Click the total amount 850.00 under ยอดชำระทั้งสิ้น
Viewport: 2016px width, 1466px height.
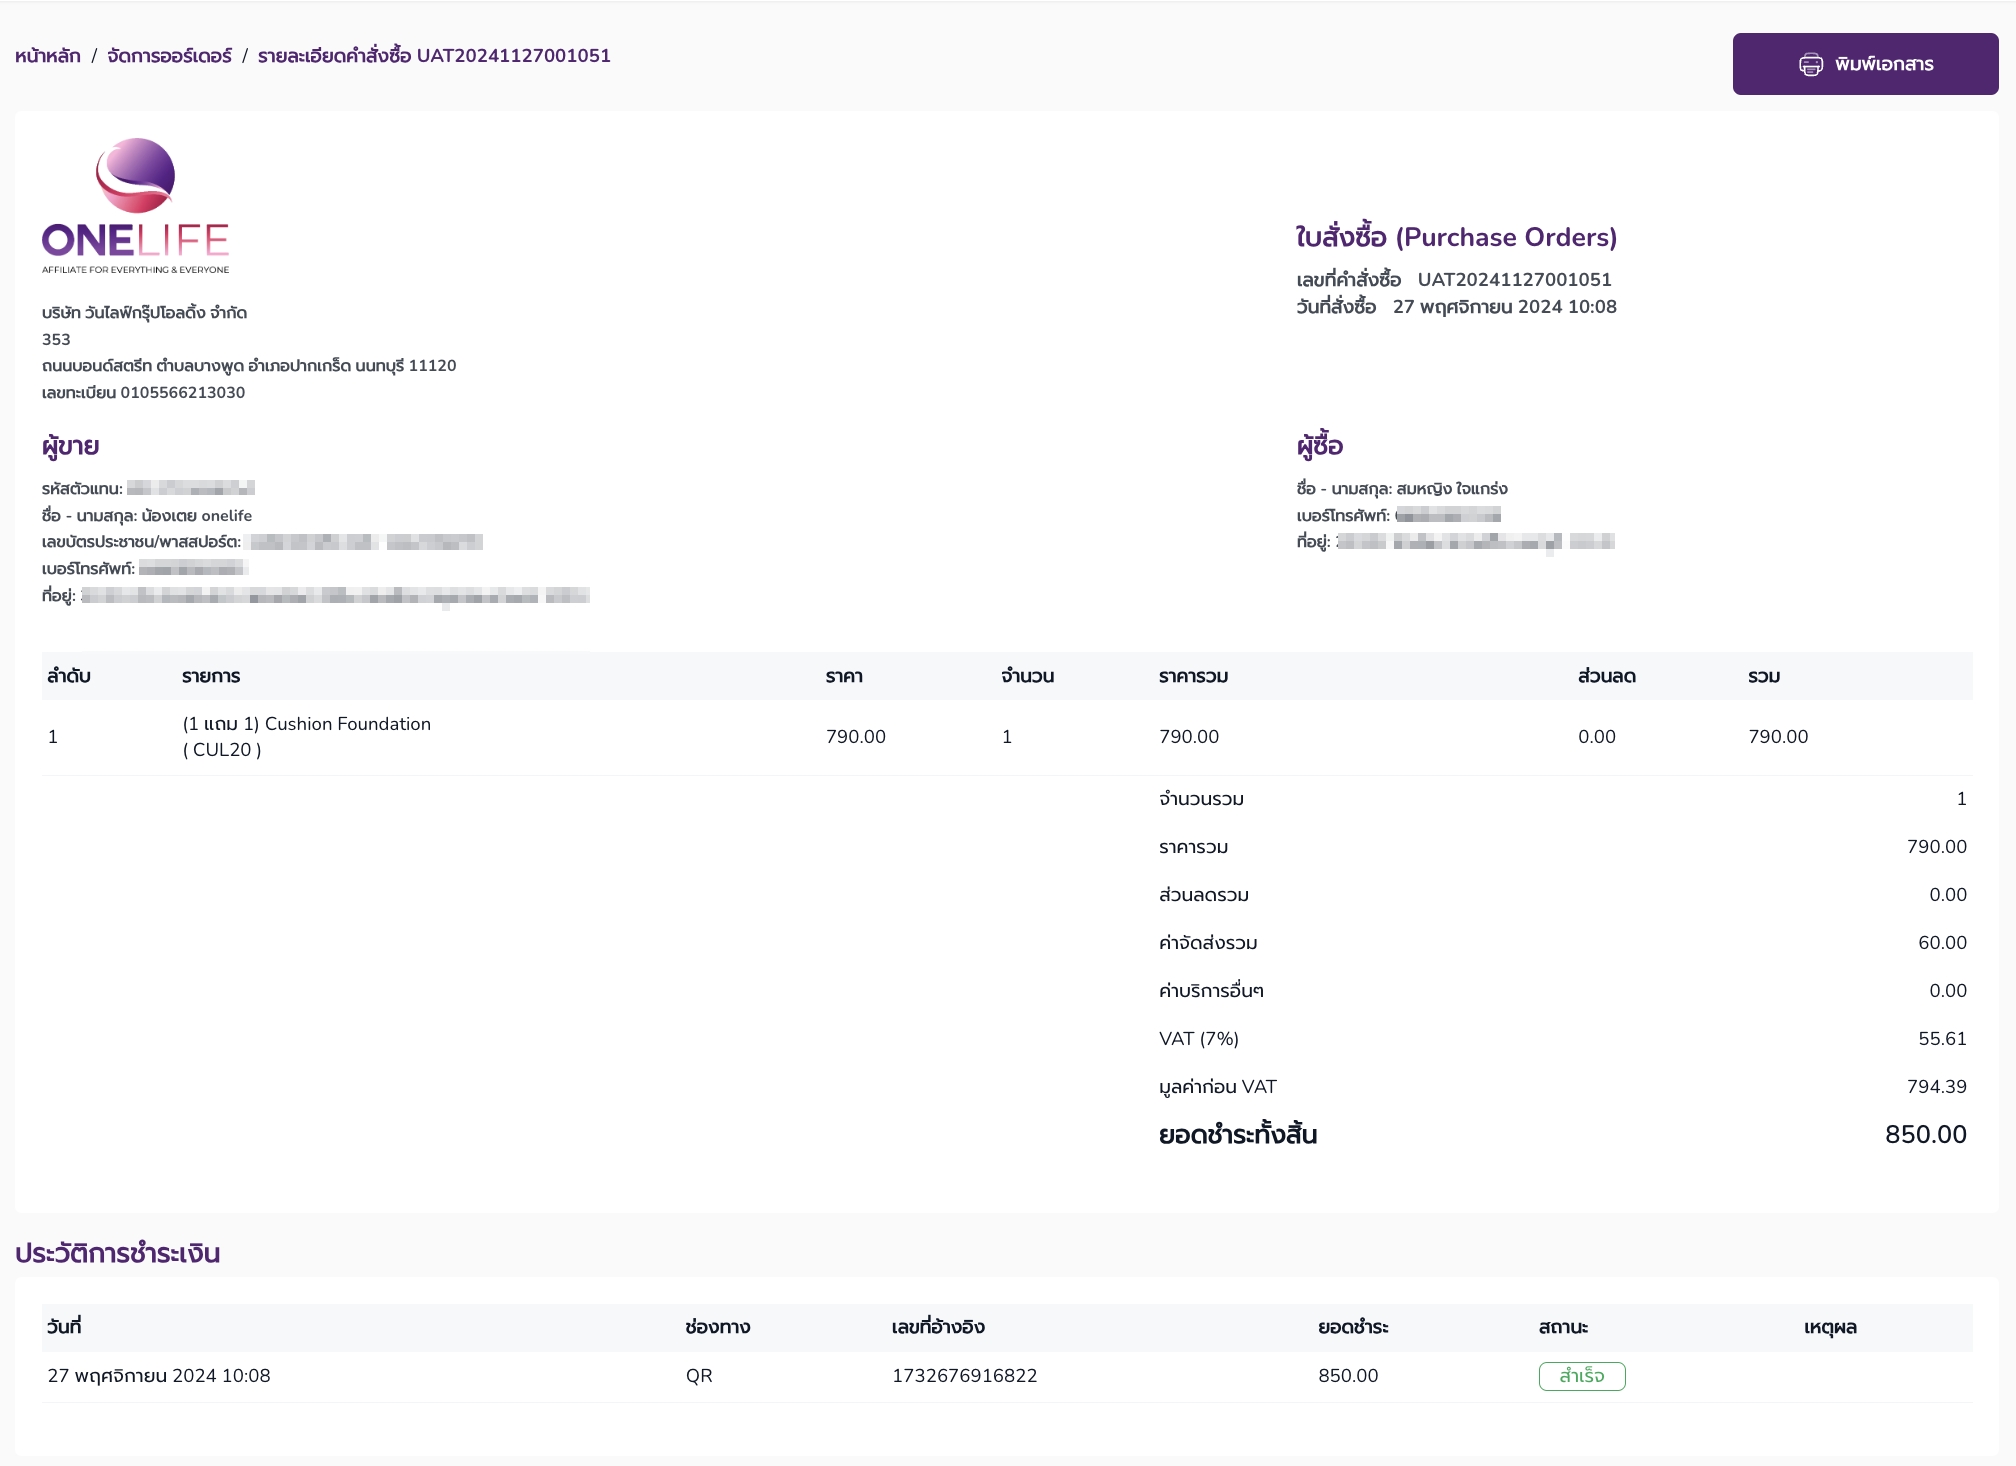pyautogui.click(x=1925, y=1135)
